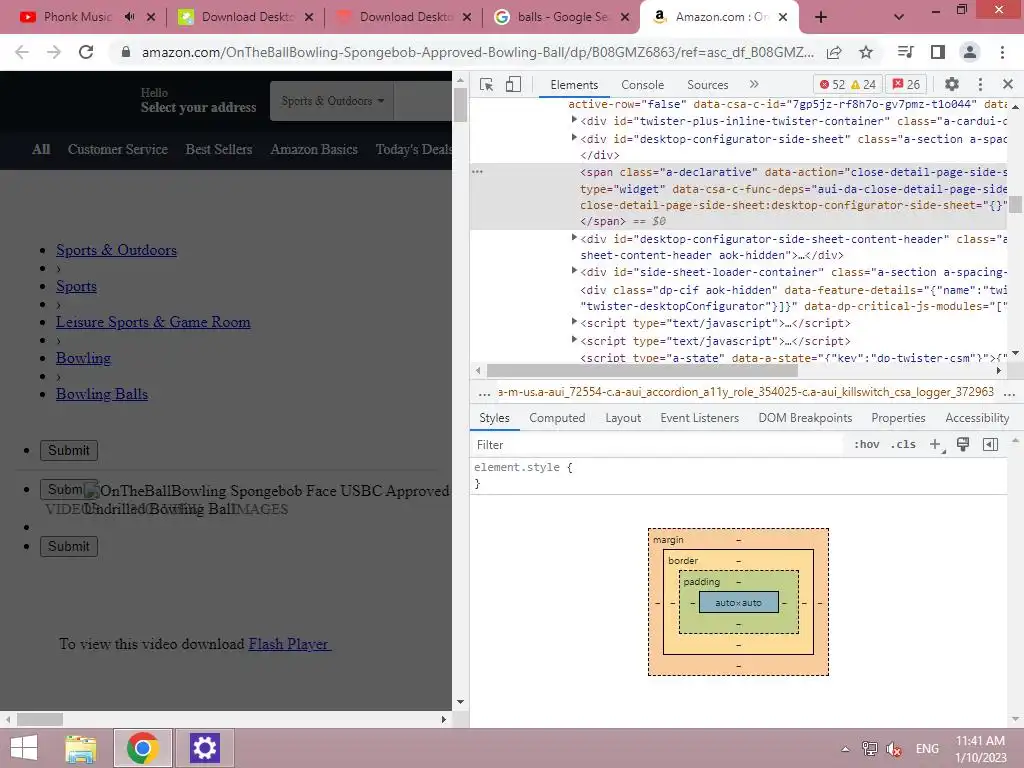The height and width of the screenshot is (768, 1024).
Task: Switch to the Console tab
Action: 642,85
